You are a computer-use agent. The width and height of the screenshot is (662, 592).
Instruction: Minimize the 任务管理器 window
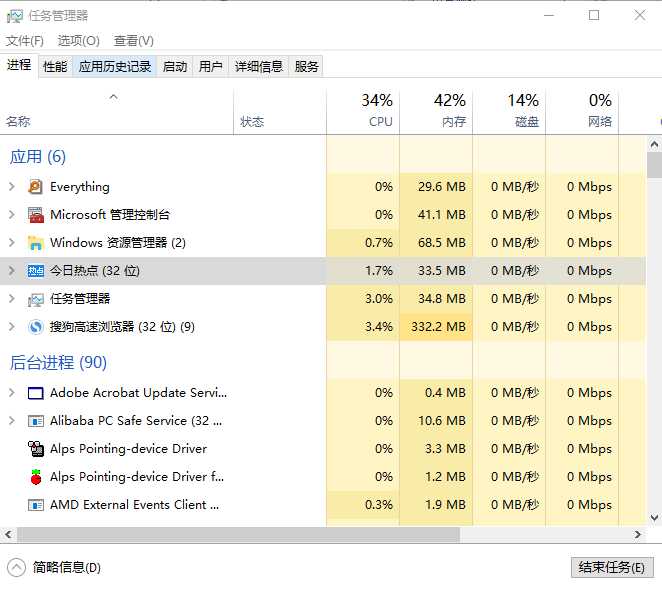(548, 16)
